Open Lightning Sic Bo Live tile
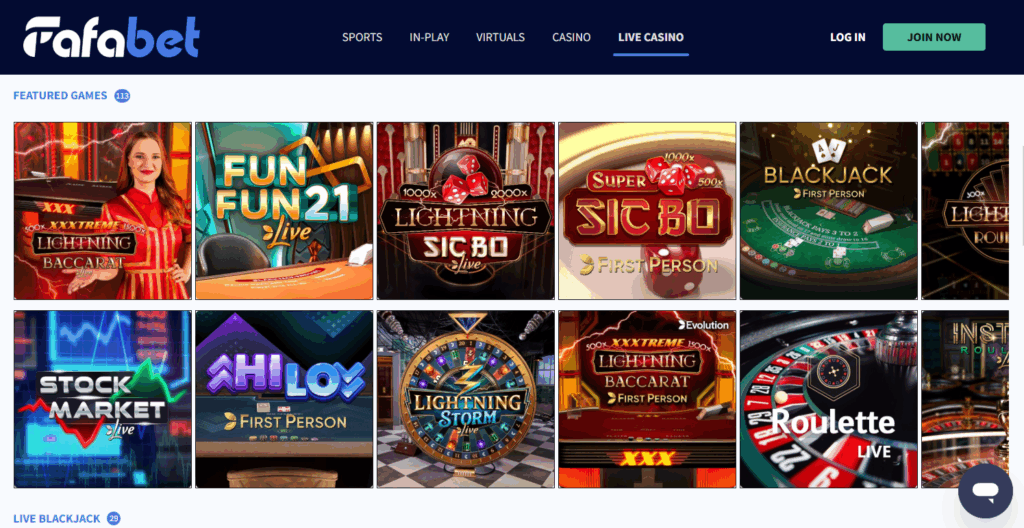 [x=466, y=210]
